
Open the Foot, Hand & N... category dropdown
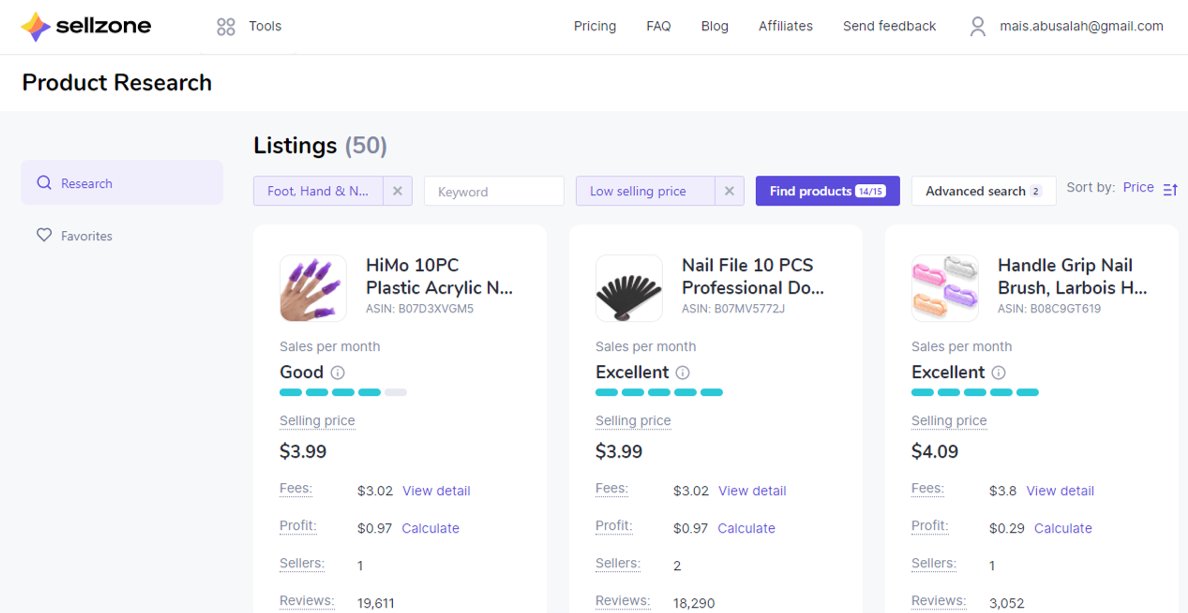pos(318,191)
